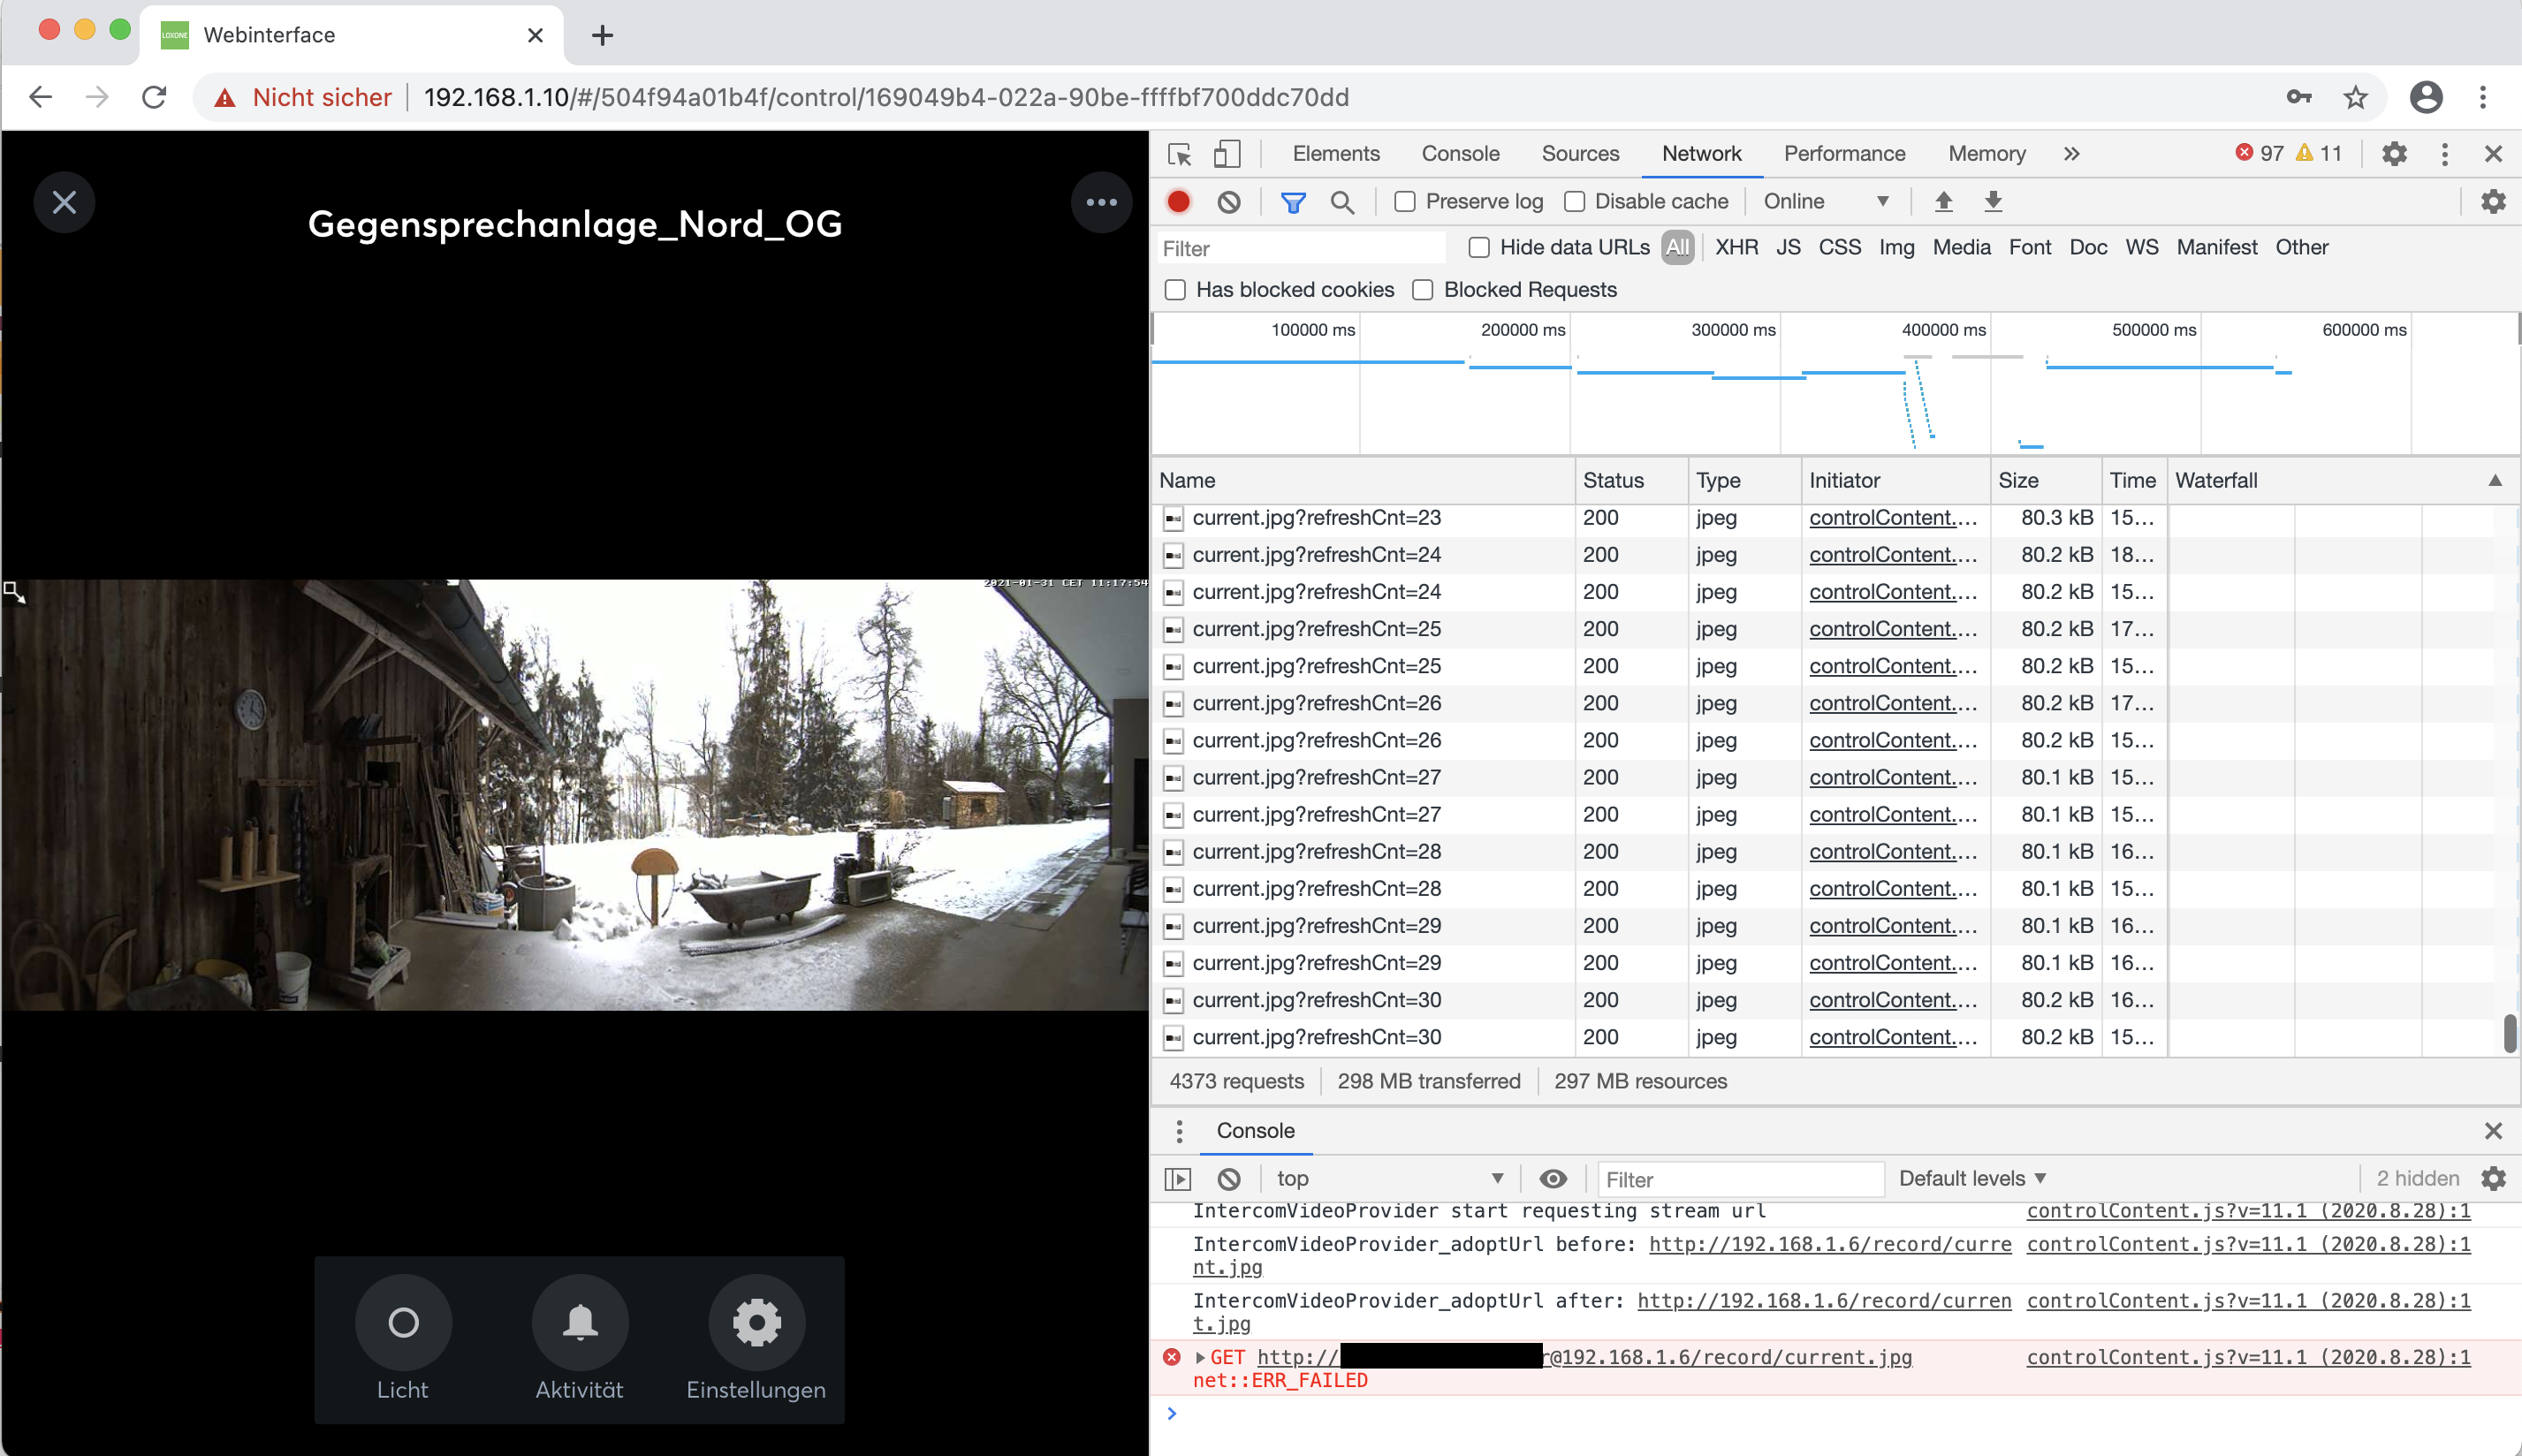Viewport: 2522px width, 1456px height.
Task: Click the network Filter text field
Action: point(1300,248)
